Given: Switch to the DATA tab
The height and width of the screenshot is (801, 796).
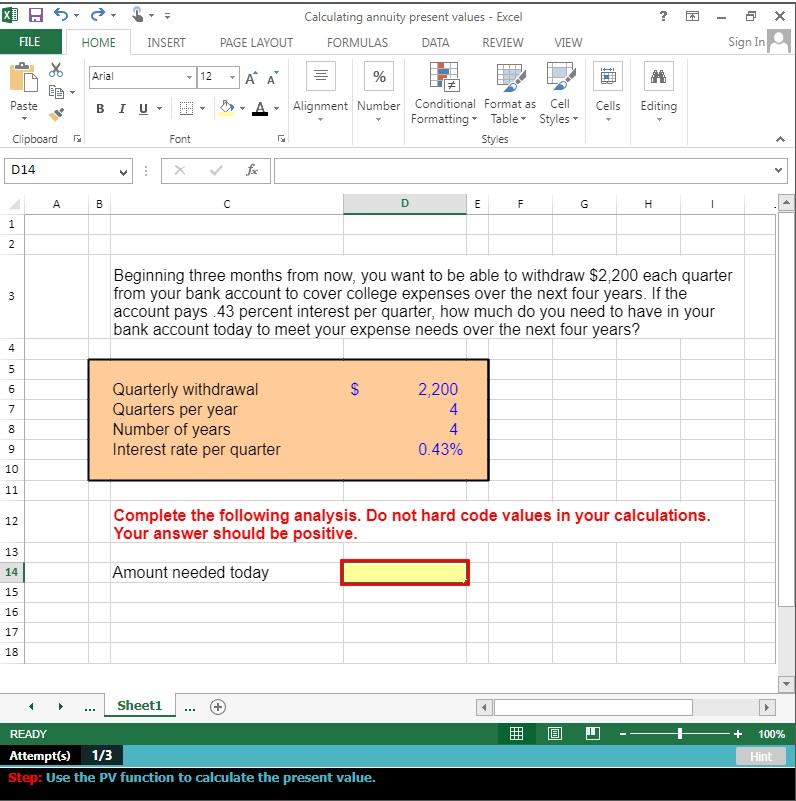Looking at the screenshot, I should click(x=435, y=42).
